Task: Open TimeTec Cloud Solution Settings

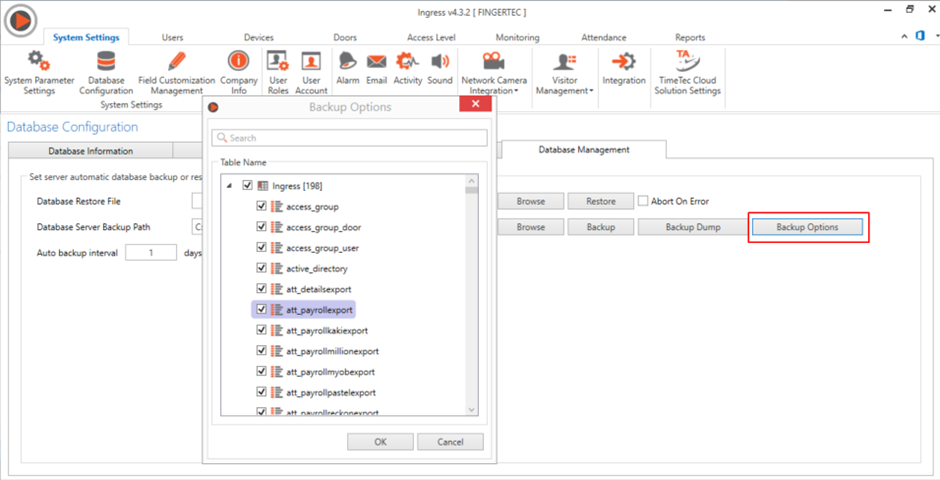Action: [x=688, y=74]
